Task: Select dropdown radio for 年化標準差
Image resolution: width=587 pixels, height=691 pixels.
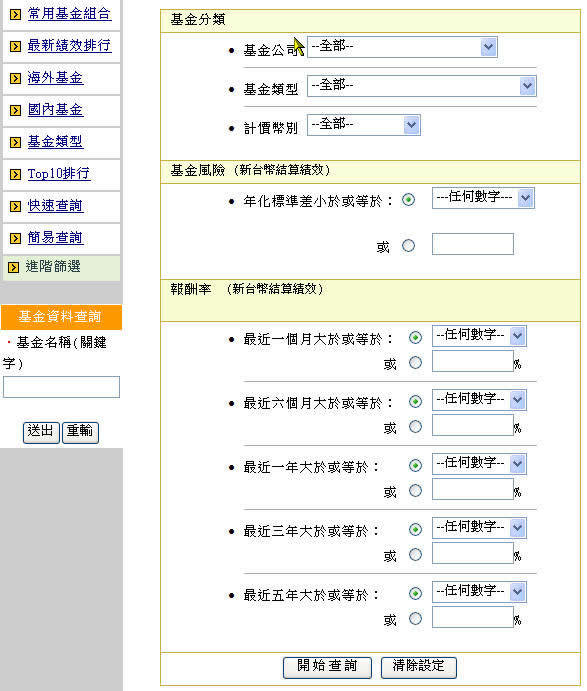Action: (409, 200)
